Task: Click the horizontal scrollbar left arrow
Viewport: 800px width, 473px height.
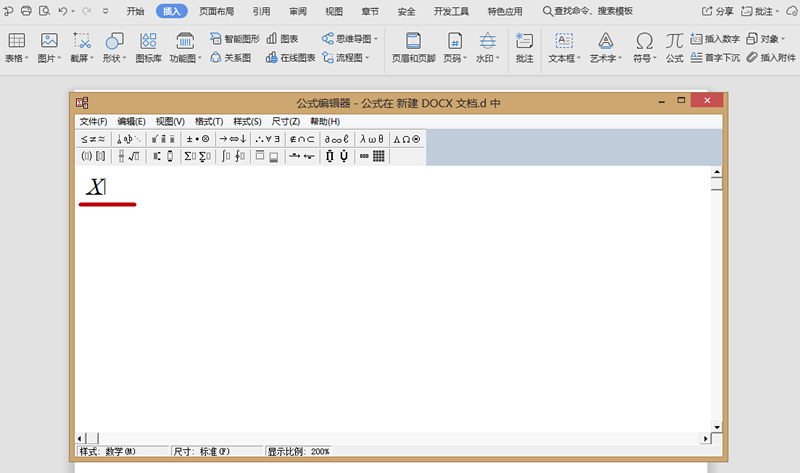Action: [81, 438]
